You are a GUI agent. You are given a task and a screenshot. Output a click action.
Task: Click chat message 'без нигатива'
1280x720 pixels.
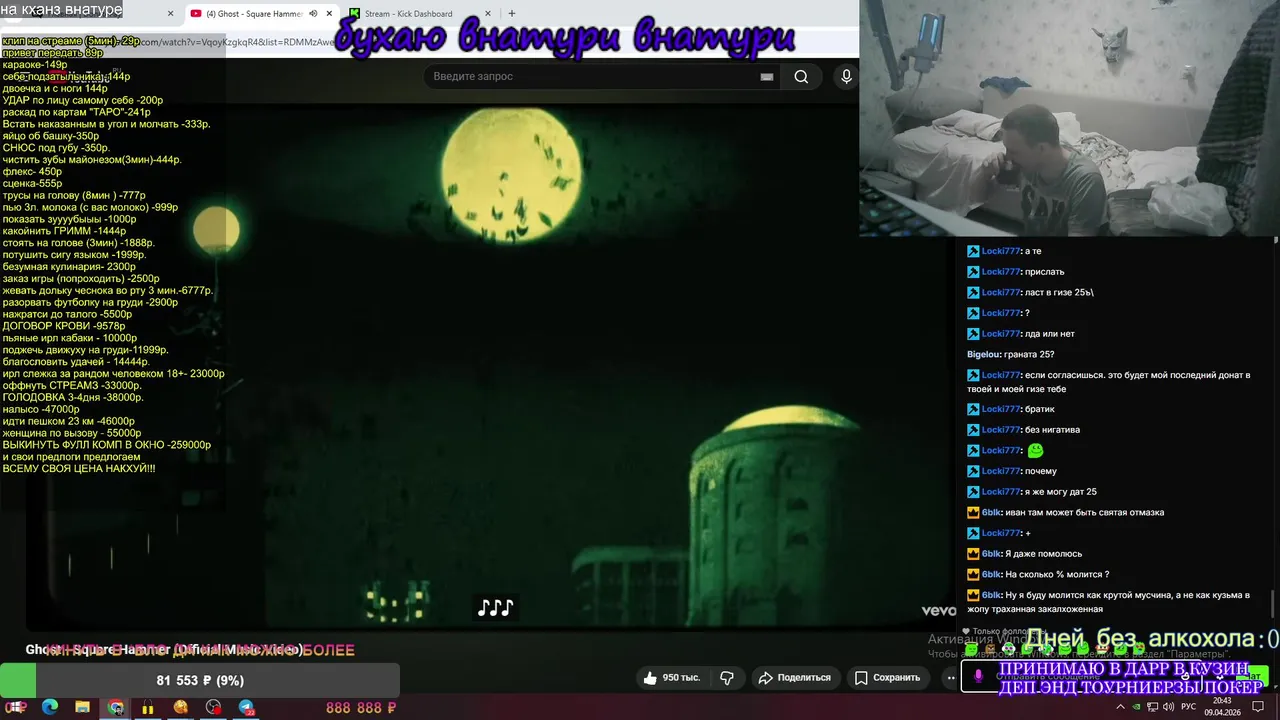click(1052, 430)
